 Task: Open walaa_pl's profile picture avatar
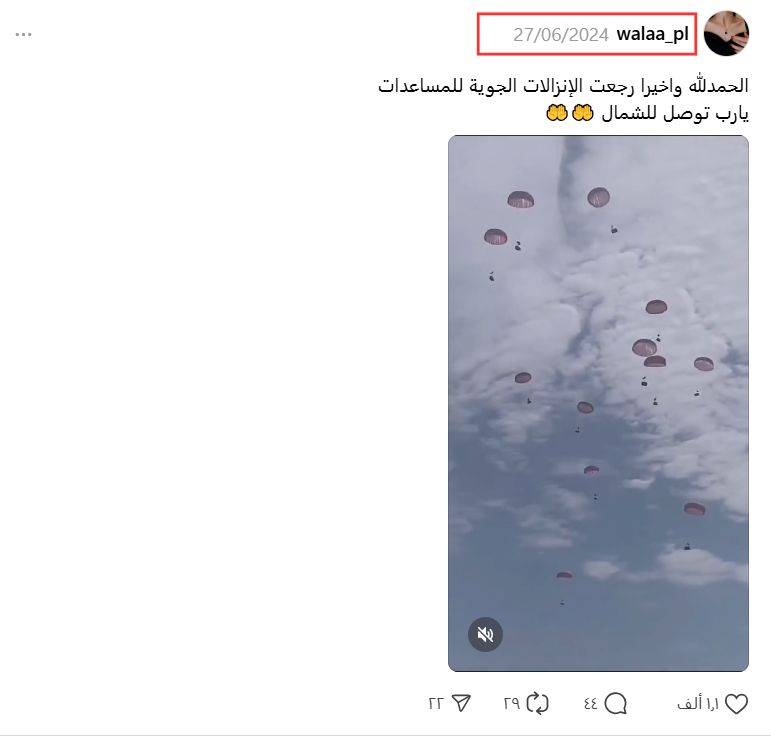point(726,33)
